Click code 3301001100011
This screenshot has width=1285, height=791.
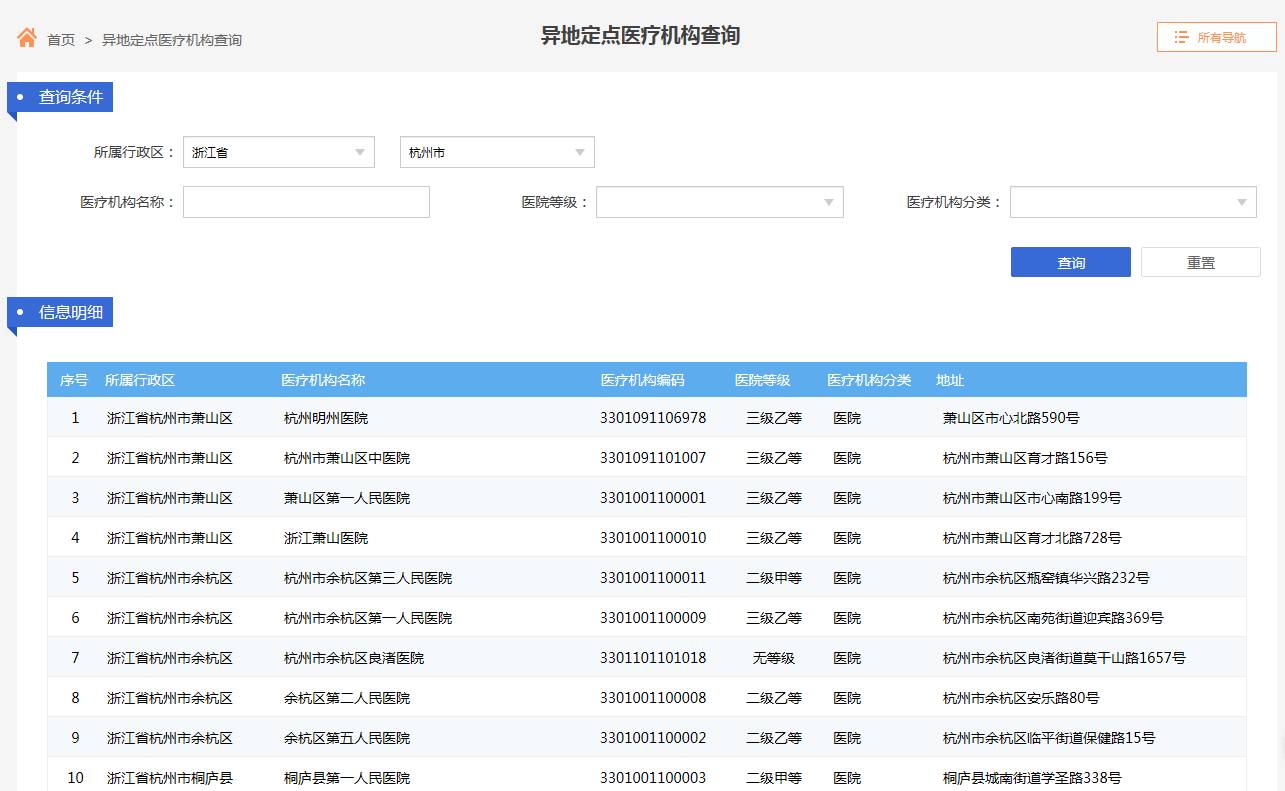653,578
